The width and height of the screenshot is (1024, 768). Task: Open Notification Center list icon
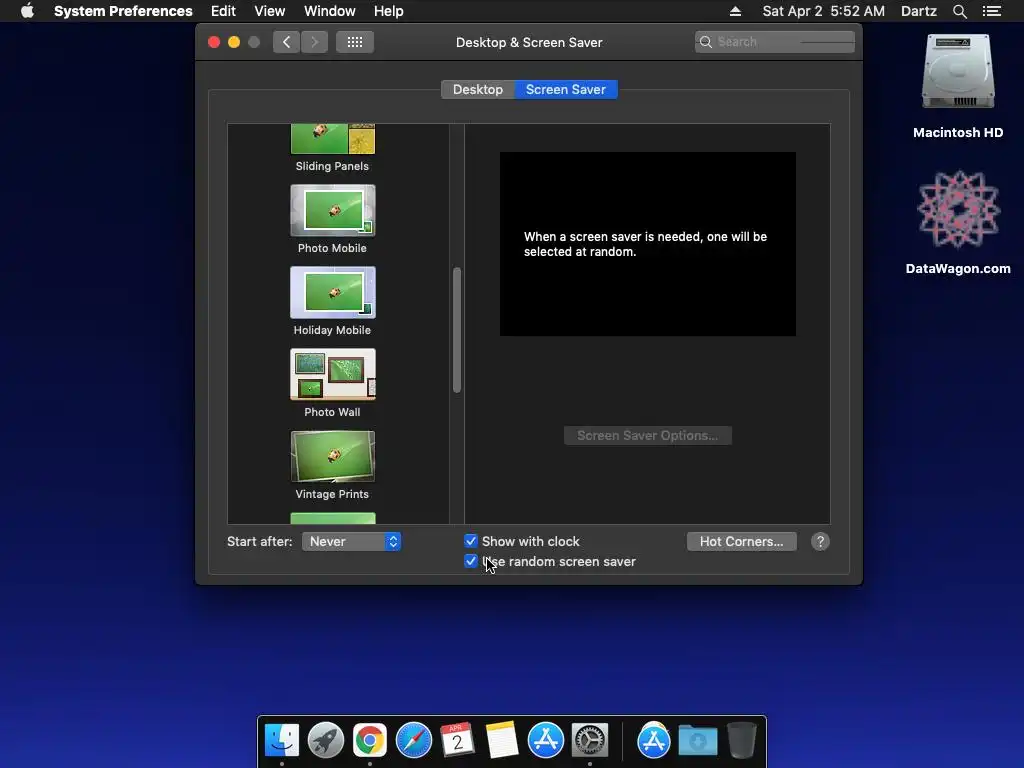[991, 11]
